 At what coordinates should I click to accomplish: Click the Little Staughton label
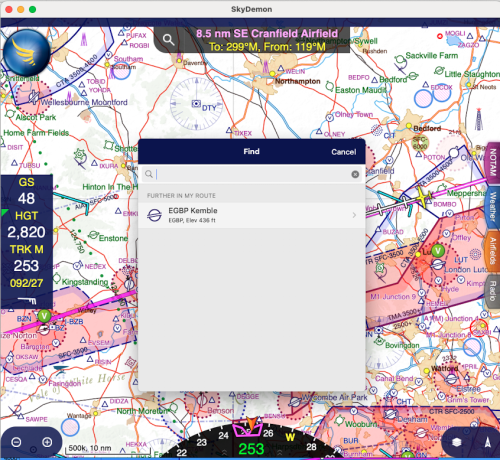pos(472,74)
